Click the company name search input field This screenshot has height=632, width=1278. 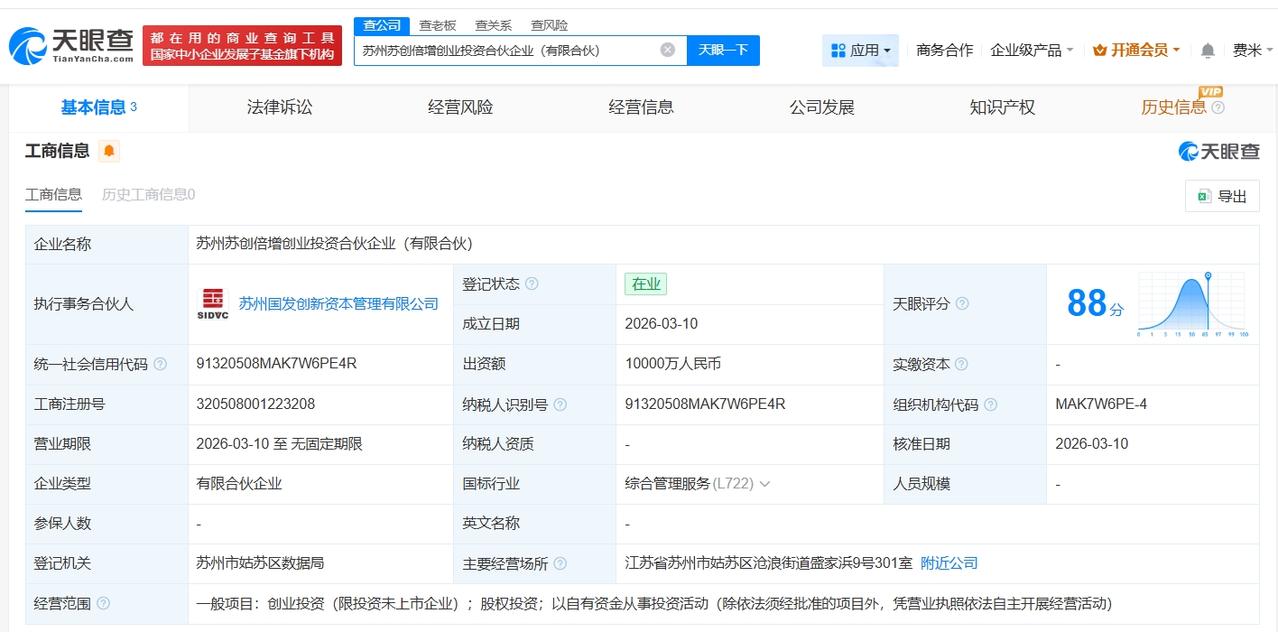(505, 50)
